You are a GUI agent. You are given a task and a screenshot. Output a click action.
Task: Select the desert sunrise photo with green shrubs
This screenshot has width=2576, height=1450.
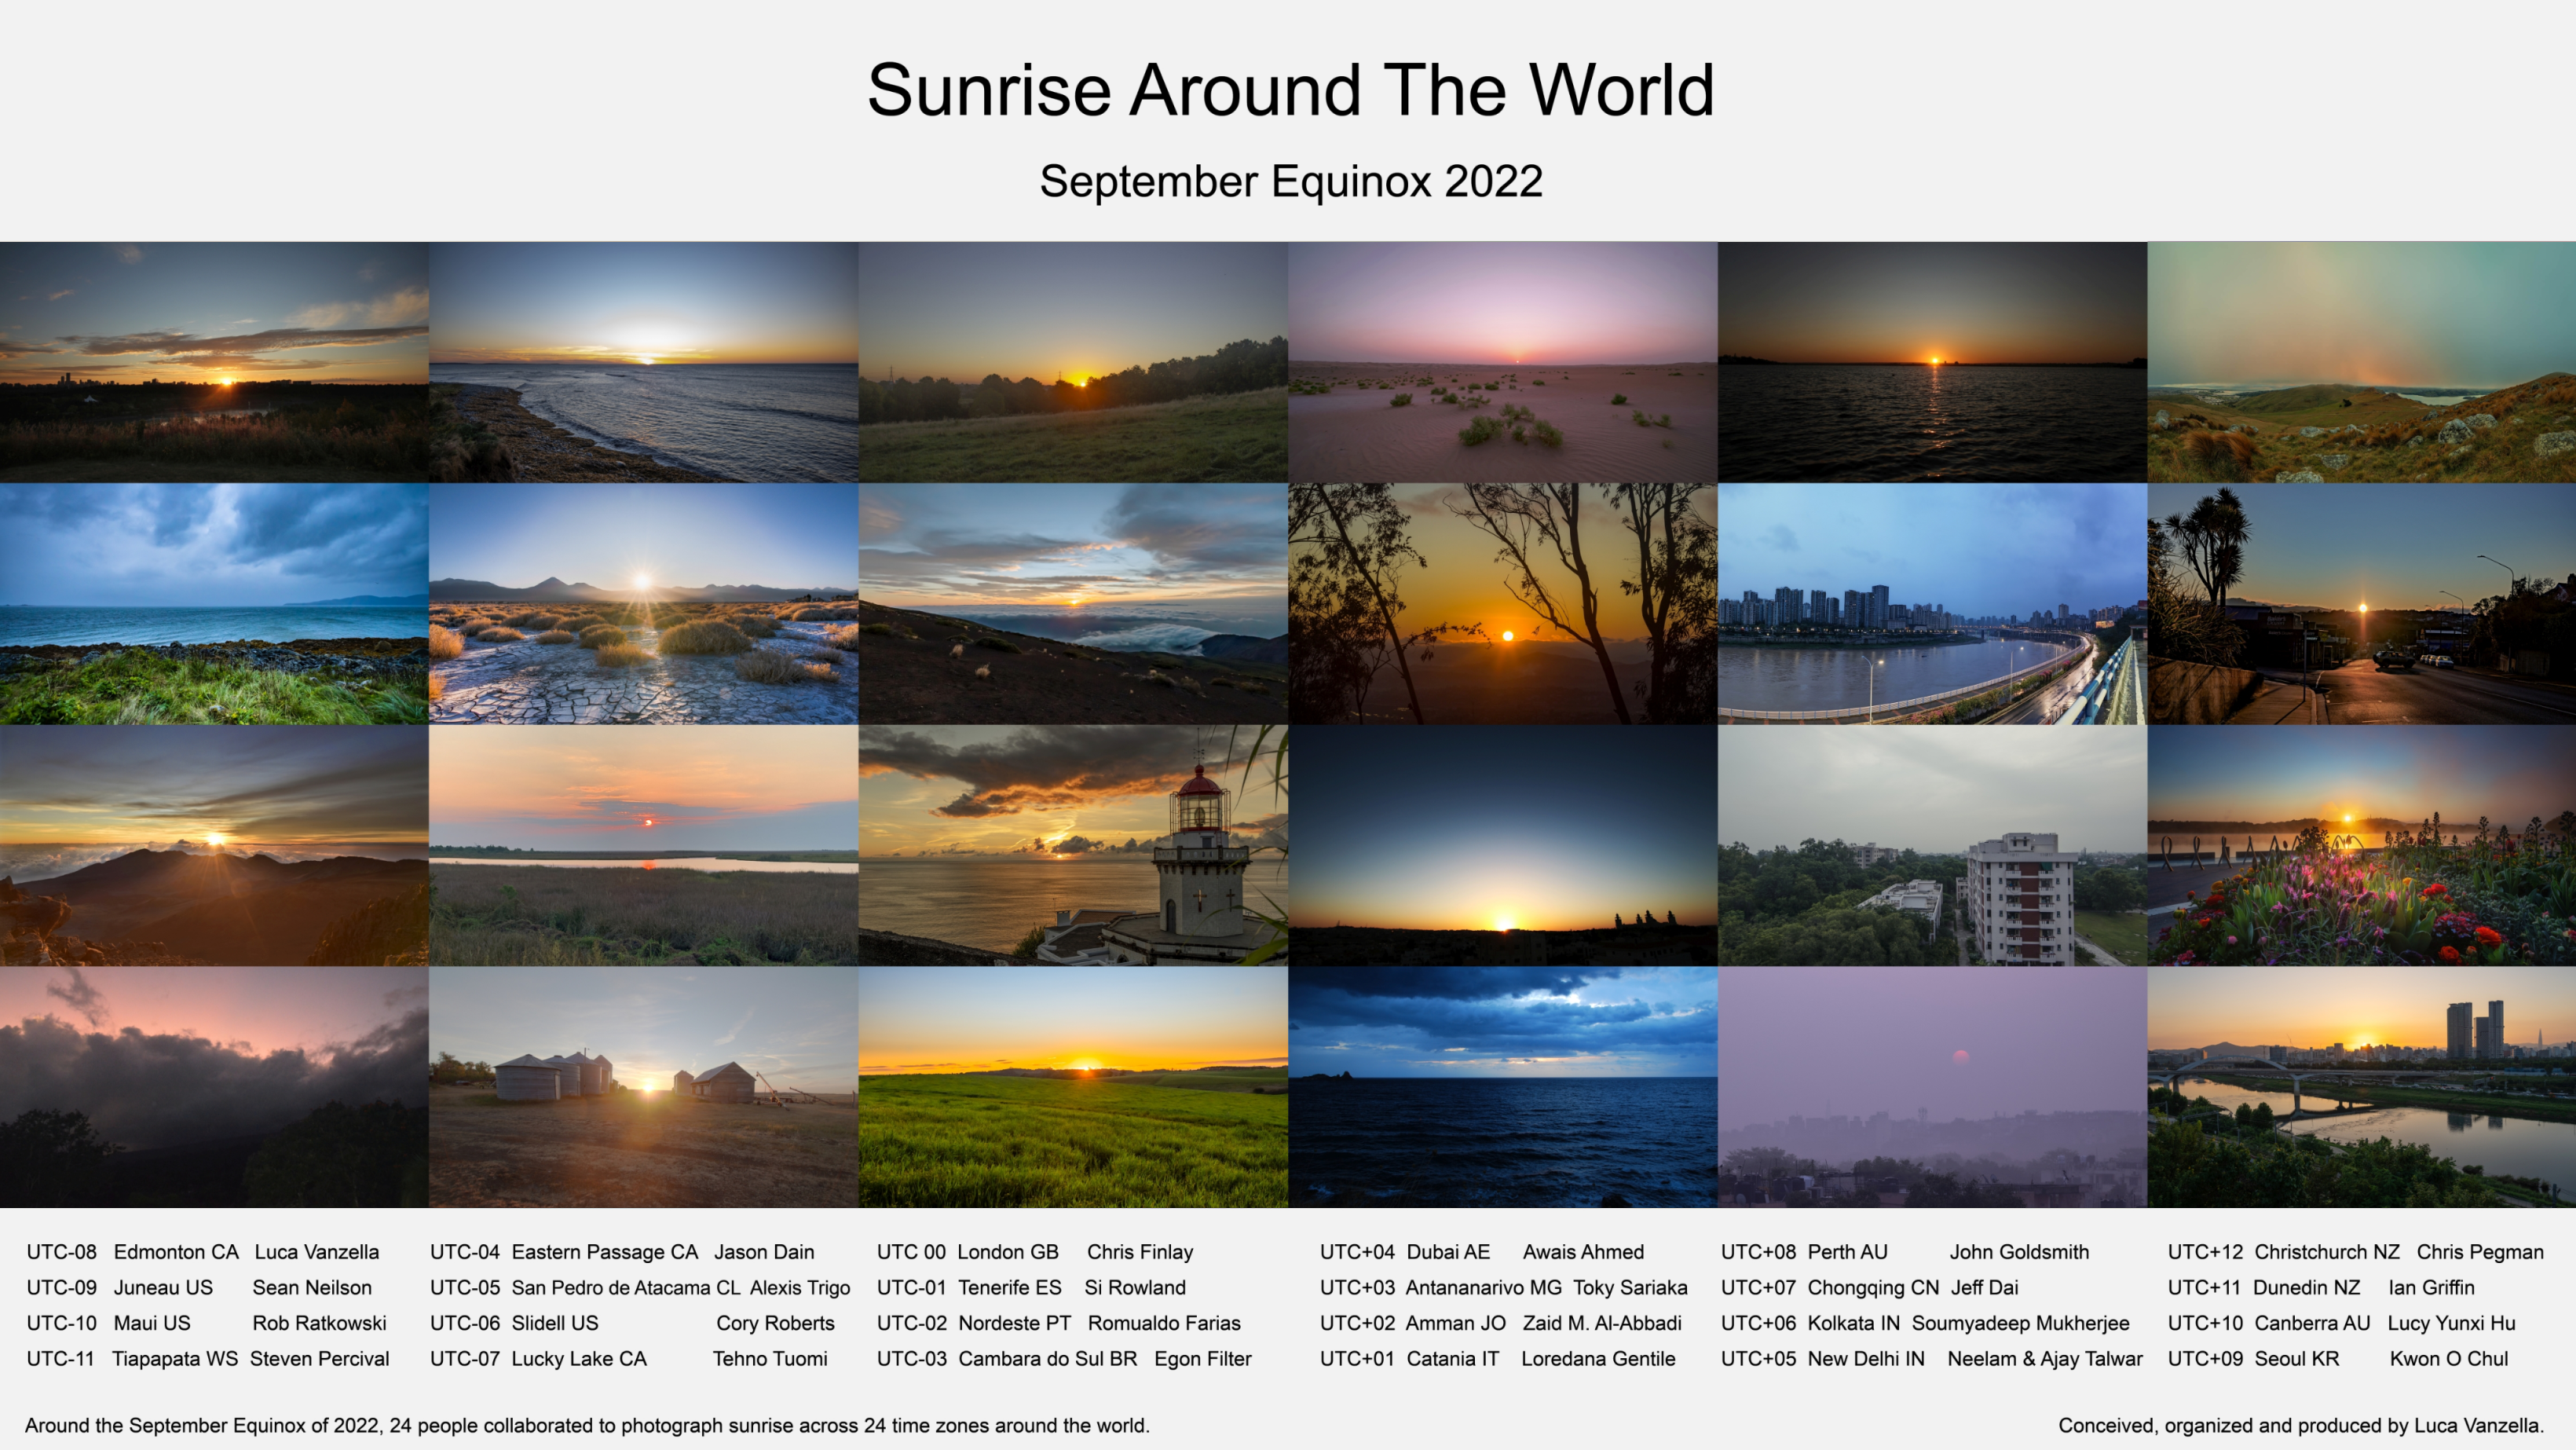click(1502, 362)
